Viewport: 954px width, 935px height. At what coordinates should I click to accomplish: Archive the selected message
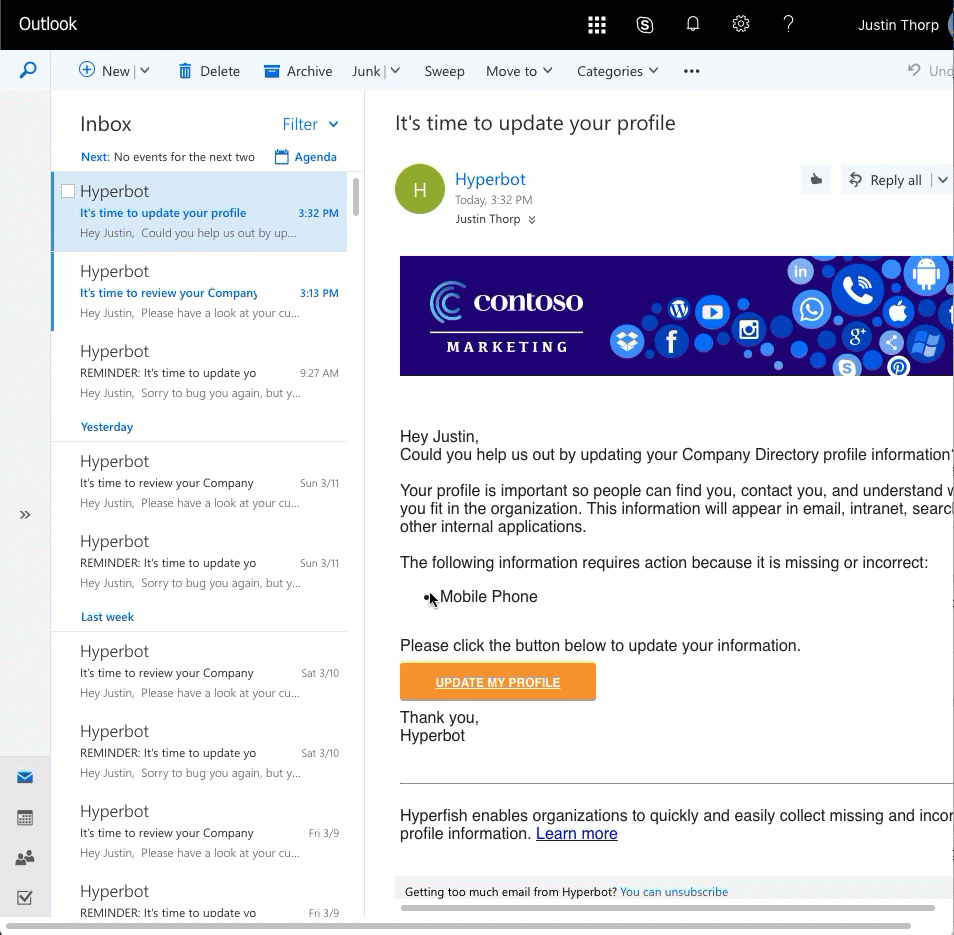pyautogui.click(x=298, y=71)
